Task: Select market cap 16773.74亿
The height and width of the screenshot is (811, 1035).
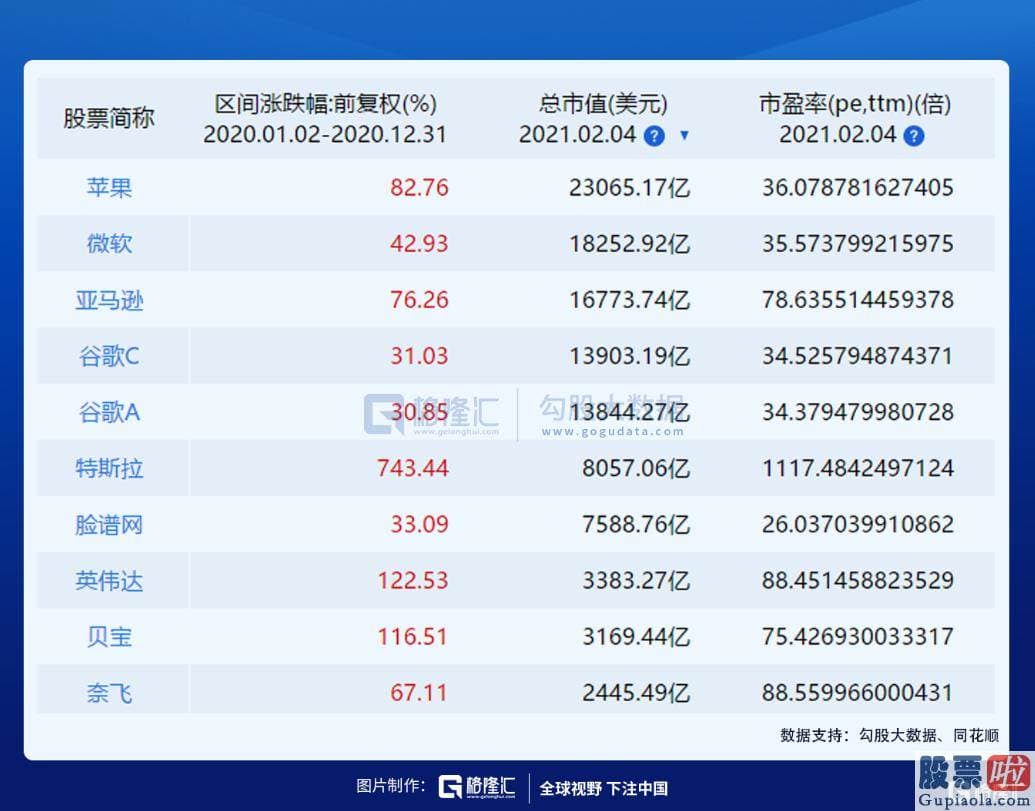Action: [630, 300]
